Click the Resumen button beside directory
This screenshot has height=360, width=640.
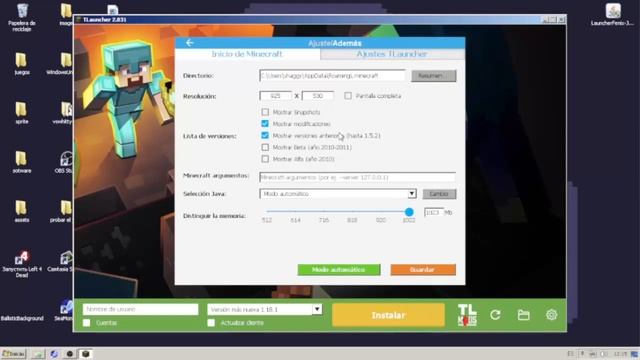(x=433, y=76)
